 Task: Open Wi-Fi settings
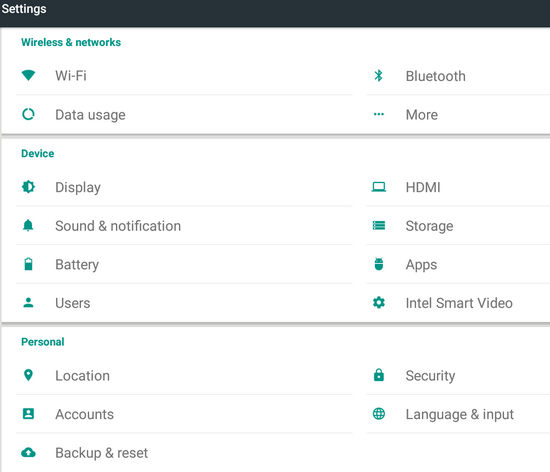184,76
